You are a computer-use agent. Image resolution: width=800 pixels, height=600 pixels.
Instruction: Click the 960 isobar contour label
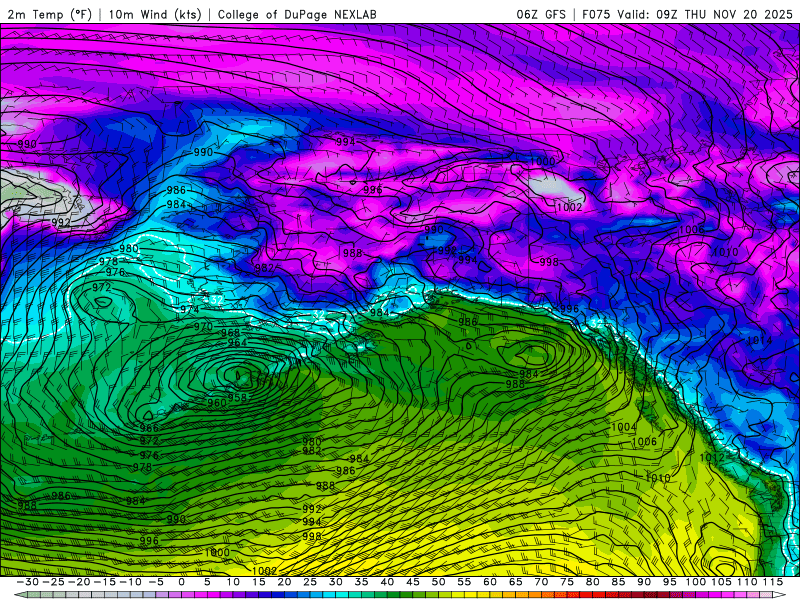click(216, 403)
